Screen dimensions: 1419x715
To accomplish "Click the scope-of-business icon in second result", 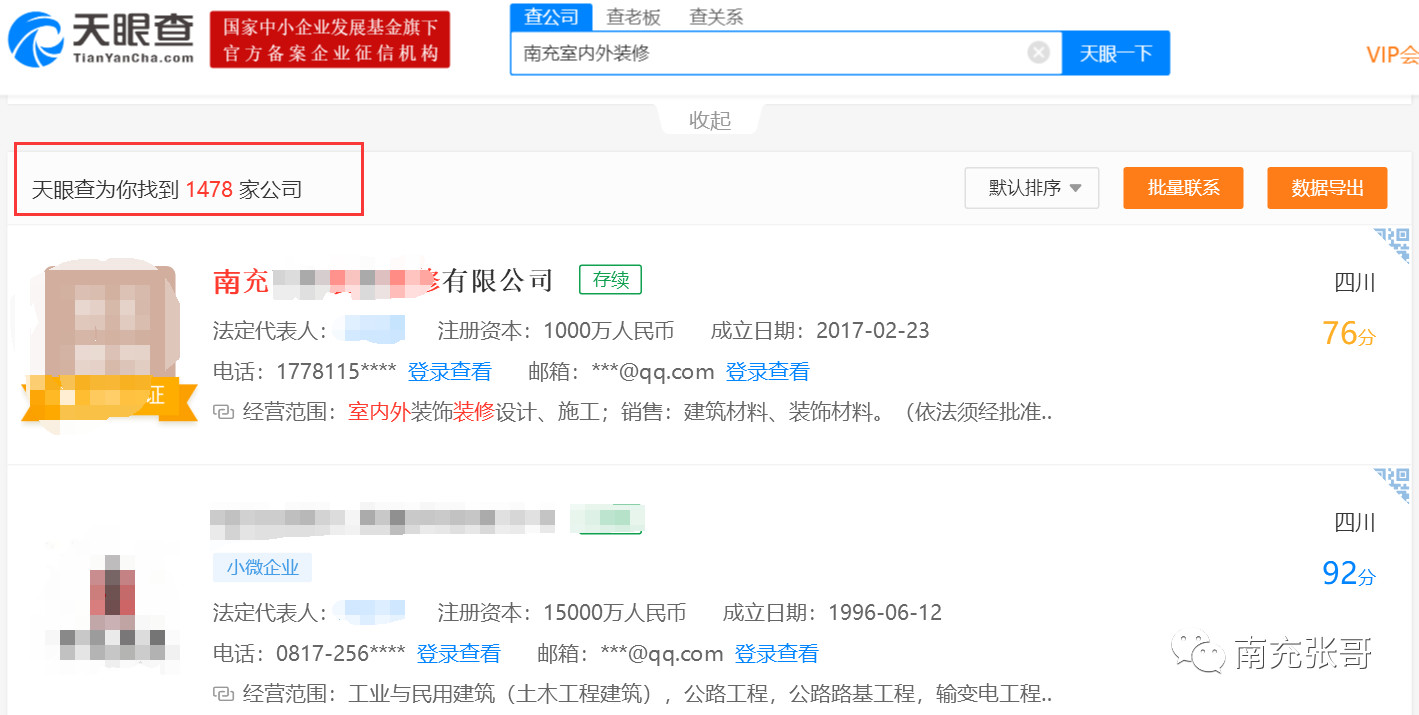I will point(223,694).
